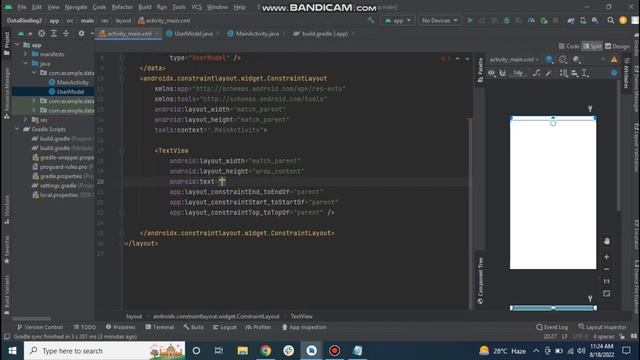
Task: Switch editor to Code view
Action: tap(569, 46)
